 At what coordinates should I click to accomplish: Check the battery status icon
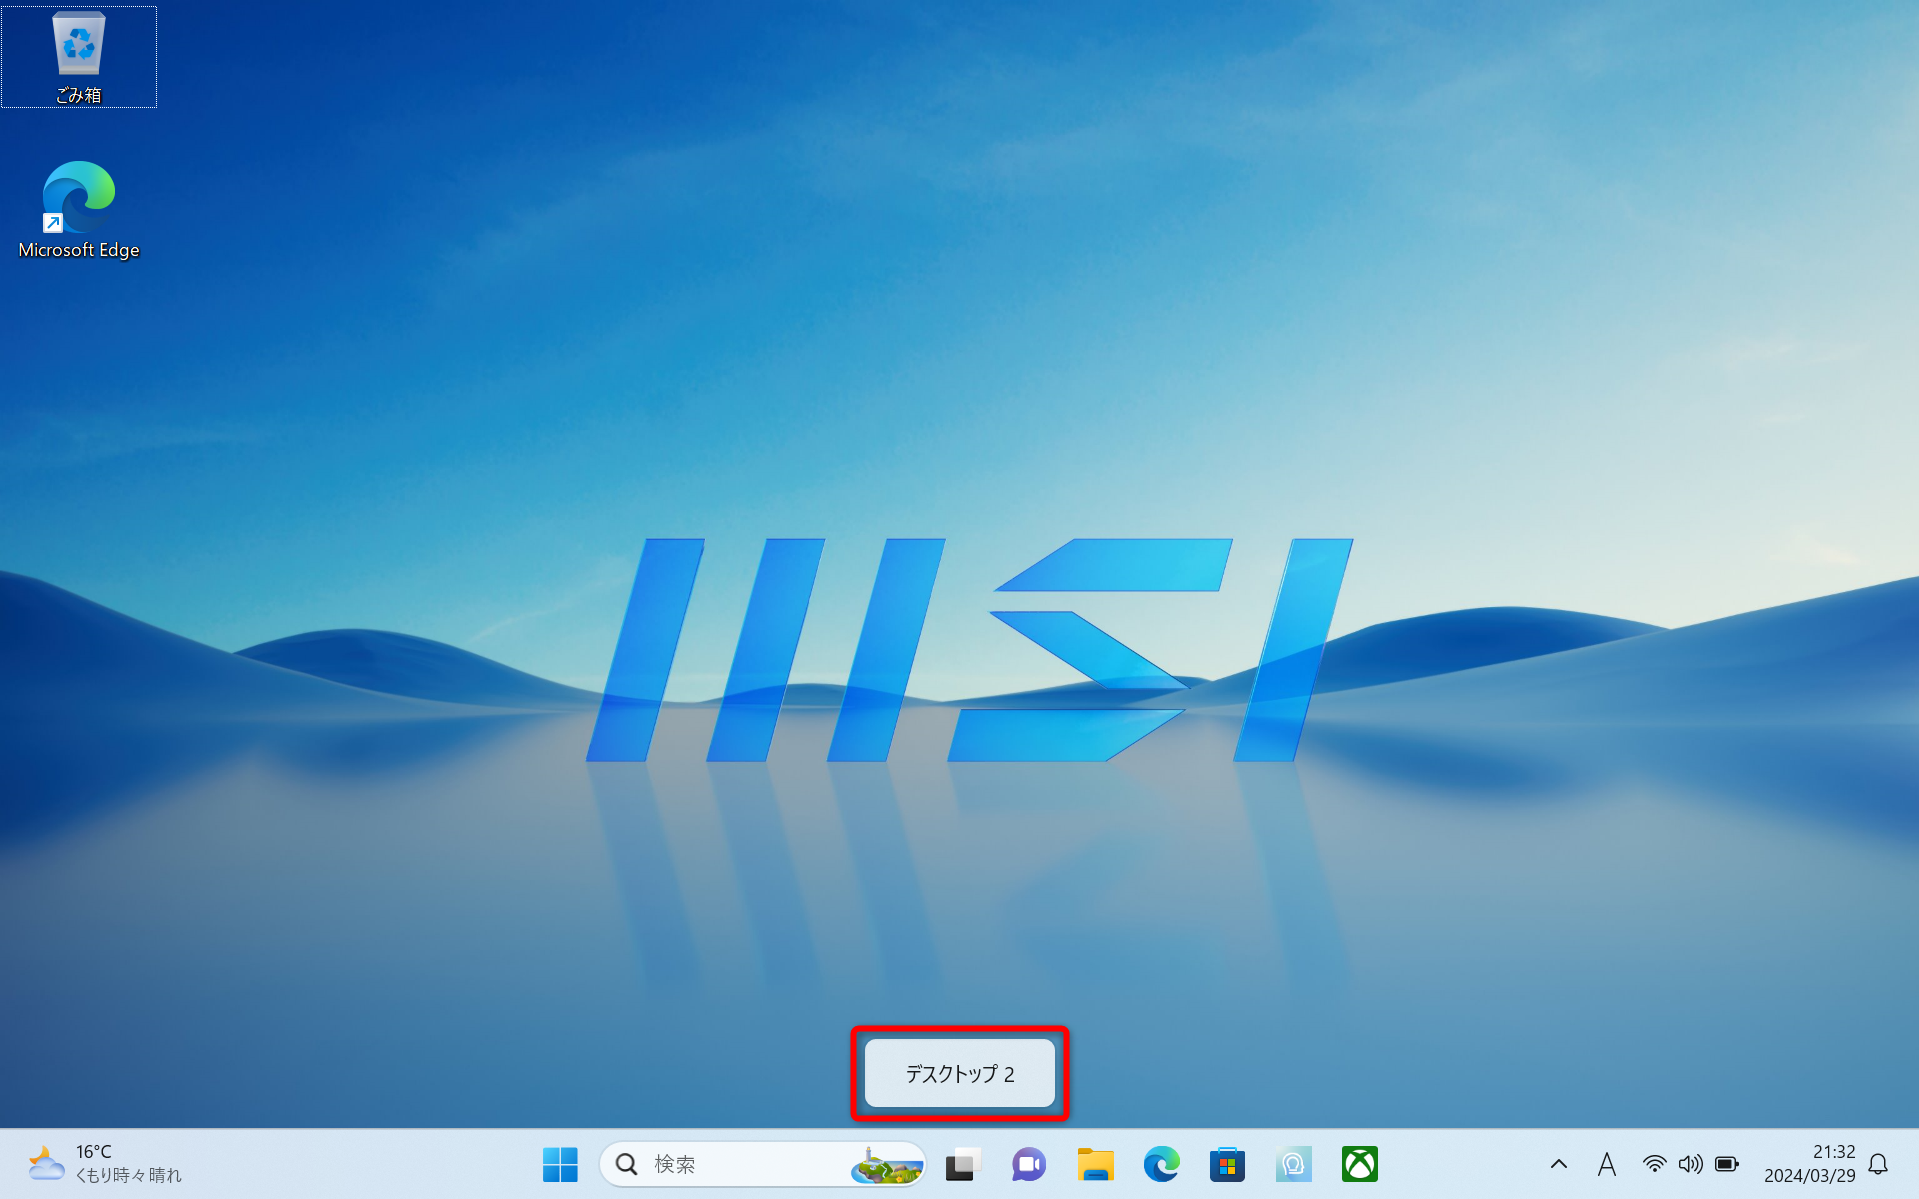pyautogui.click(x=1727, y=1163)
